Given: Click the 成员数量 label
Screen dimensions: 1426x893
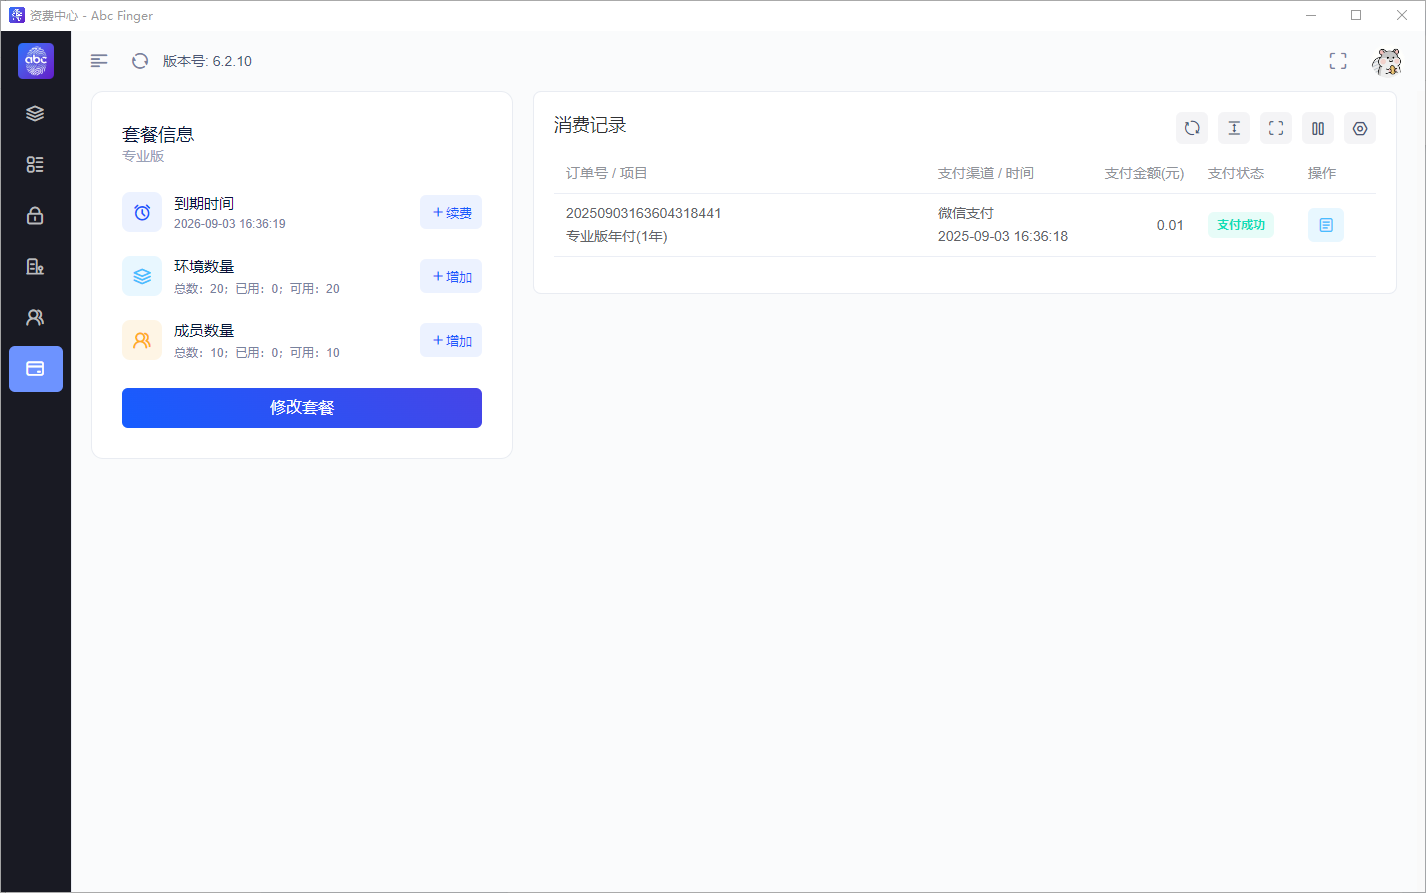Looking at the screenshot, I should pos(204,330).
